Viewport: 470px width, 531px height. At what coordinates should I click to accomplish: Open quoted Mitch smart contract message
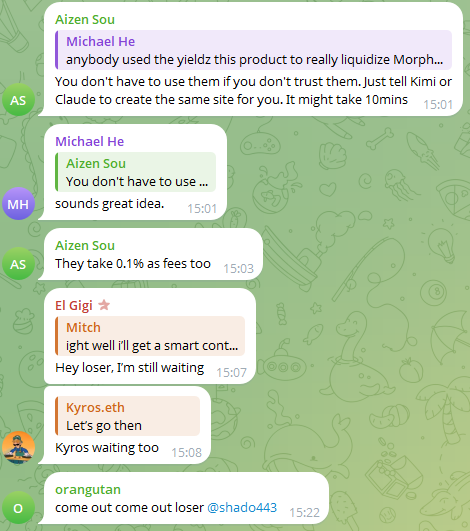[150, 336]
